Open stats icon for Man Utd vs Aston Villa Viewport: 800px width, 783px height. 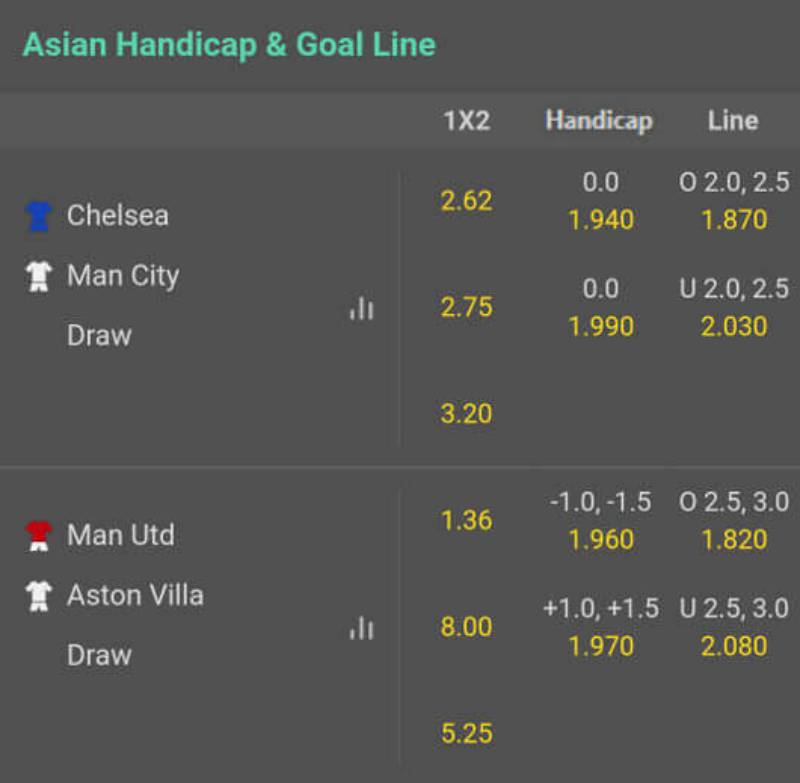(x=361, y=629)
